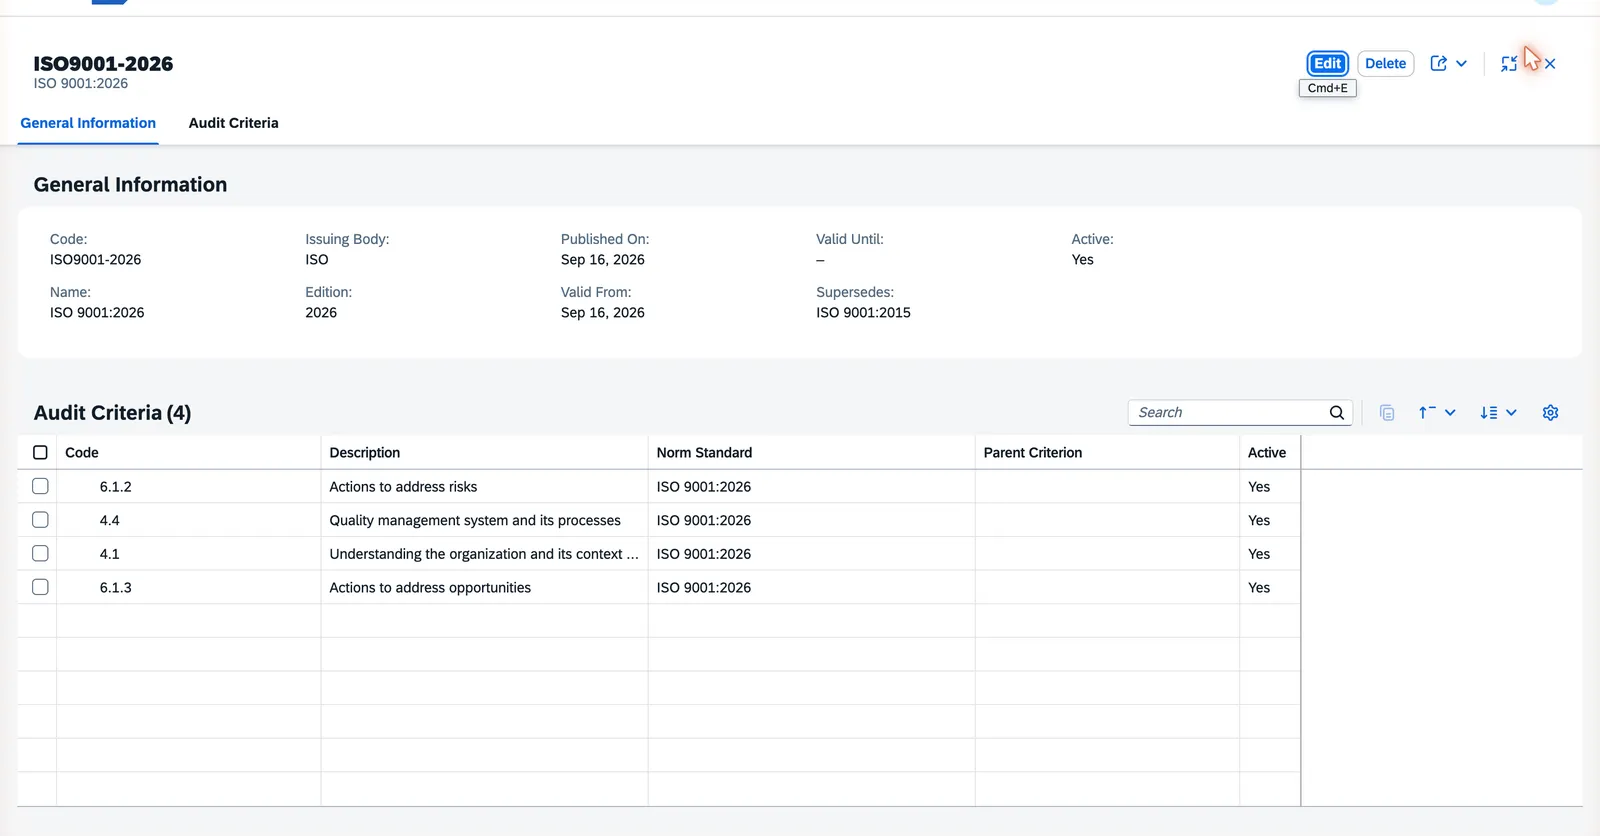Screen dimensions: 1600x836
Task: Click Active 'Yes' in row 4.4
Action: (1259, 521)
